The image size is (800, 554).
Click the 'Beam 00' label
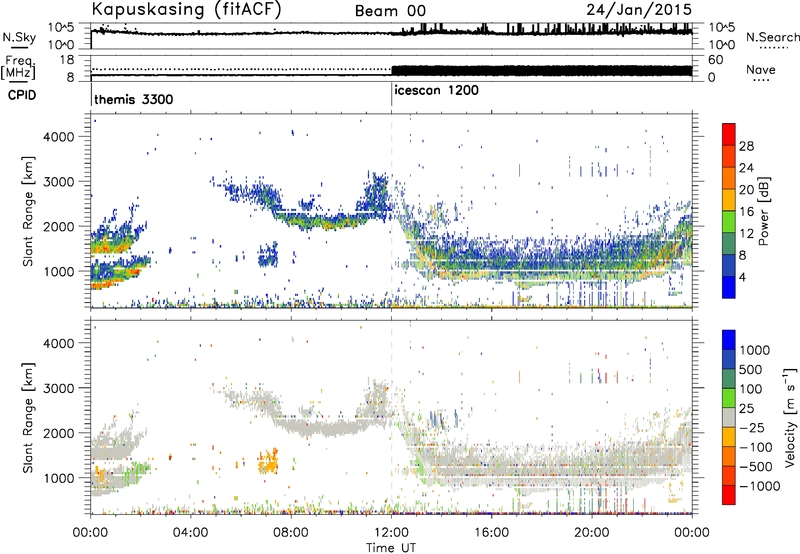click(x=390, y=11)
